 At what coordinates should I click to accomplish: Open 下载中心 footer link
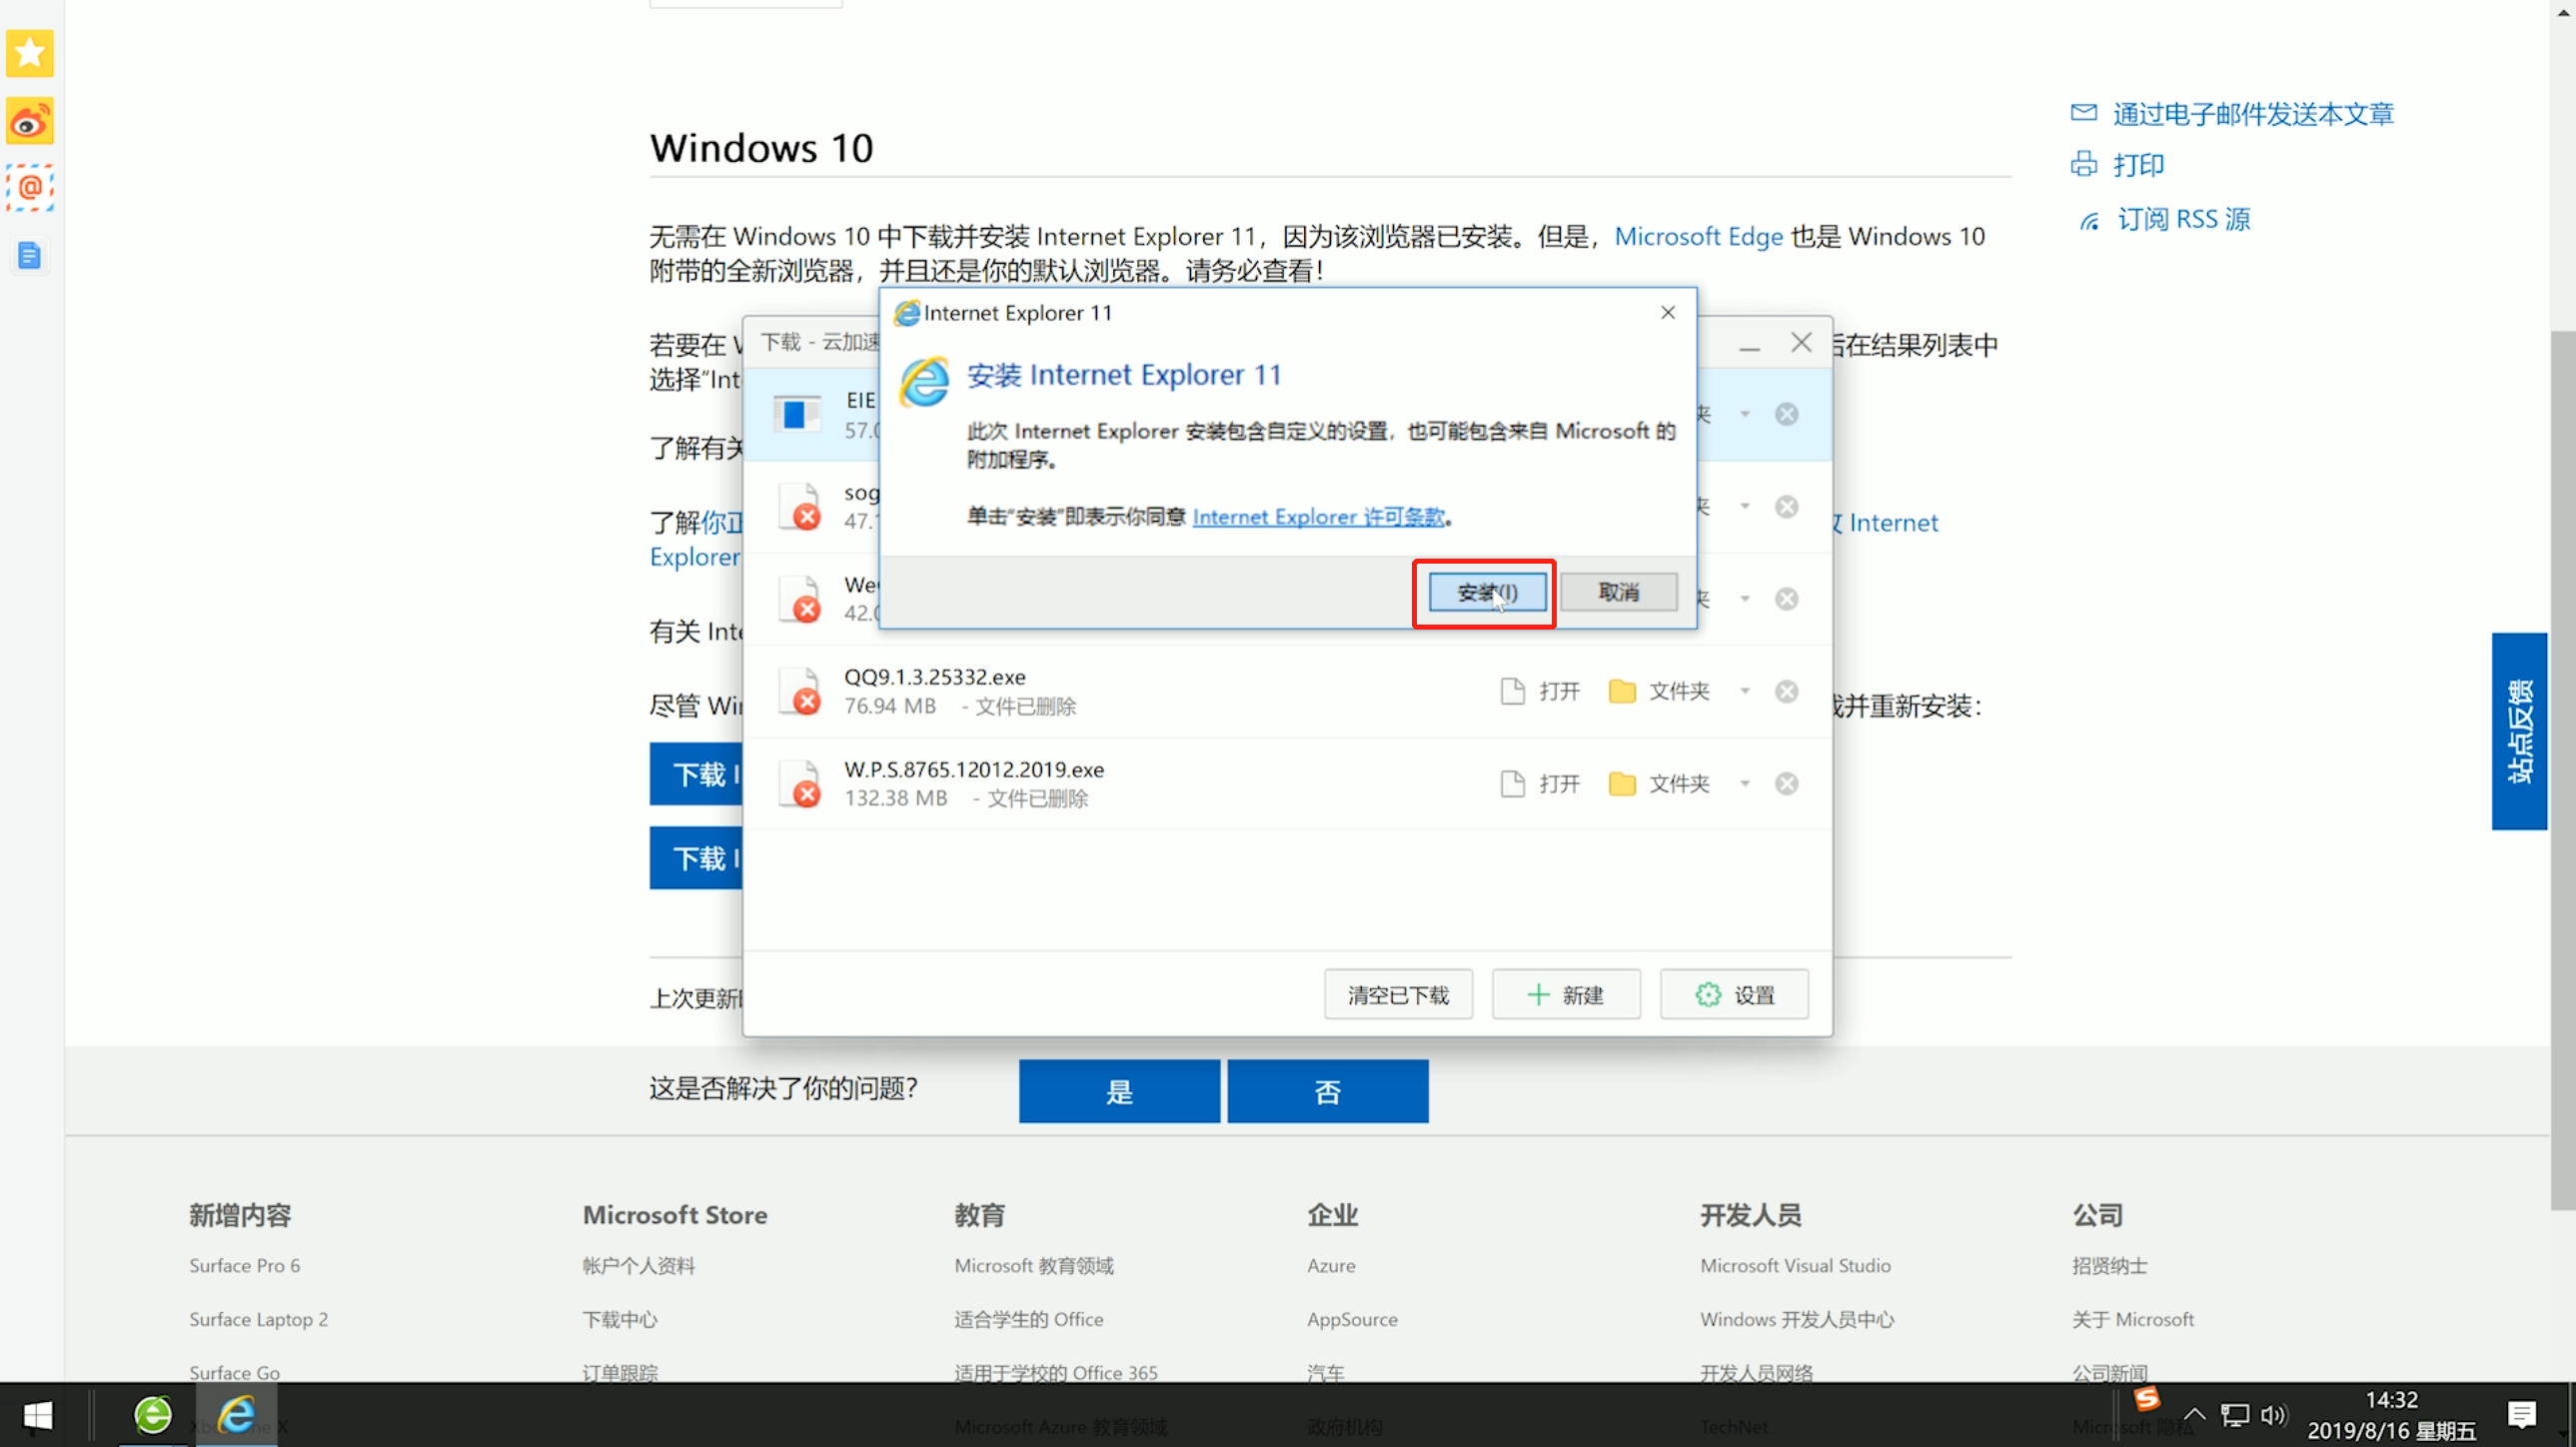619,1320
